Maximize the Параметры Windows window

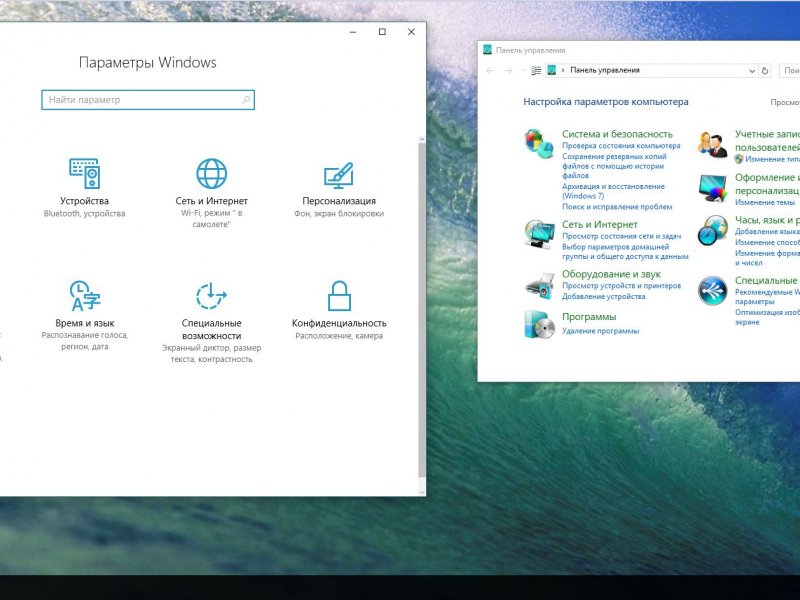(382, 32)
